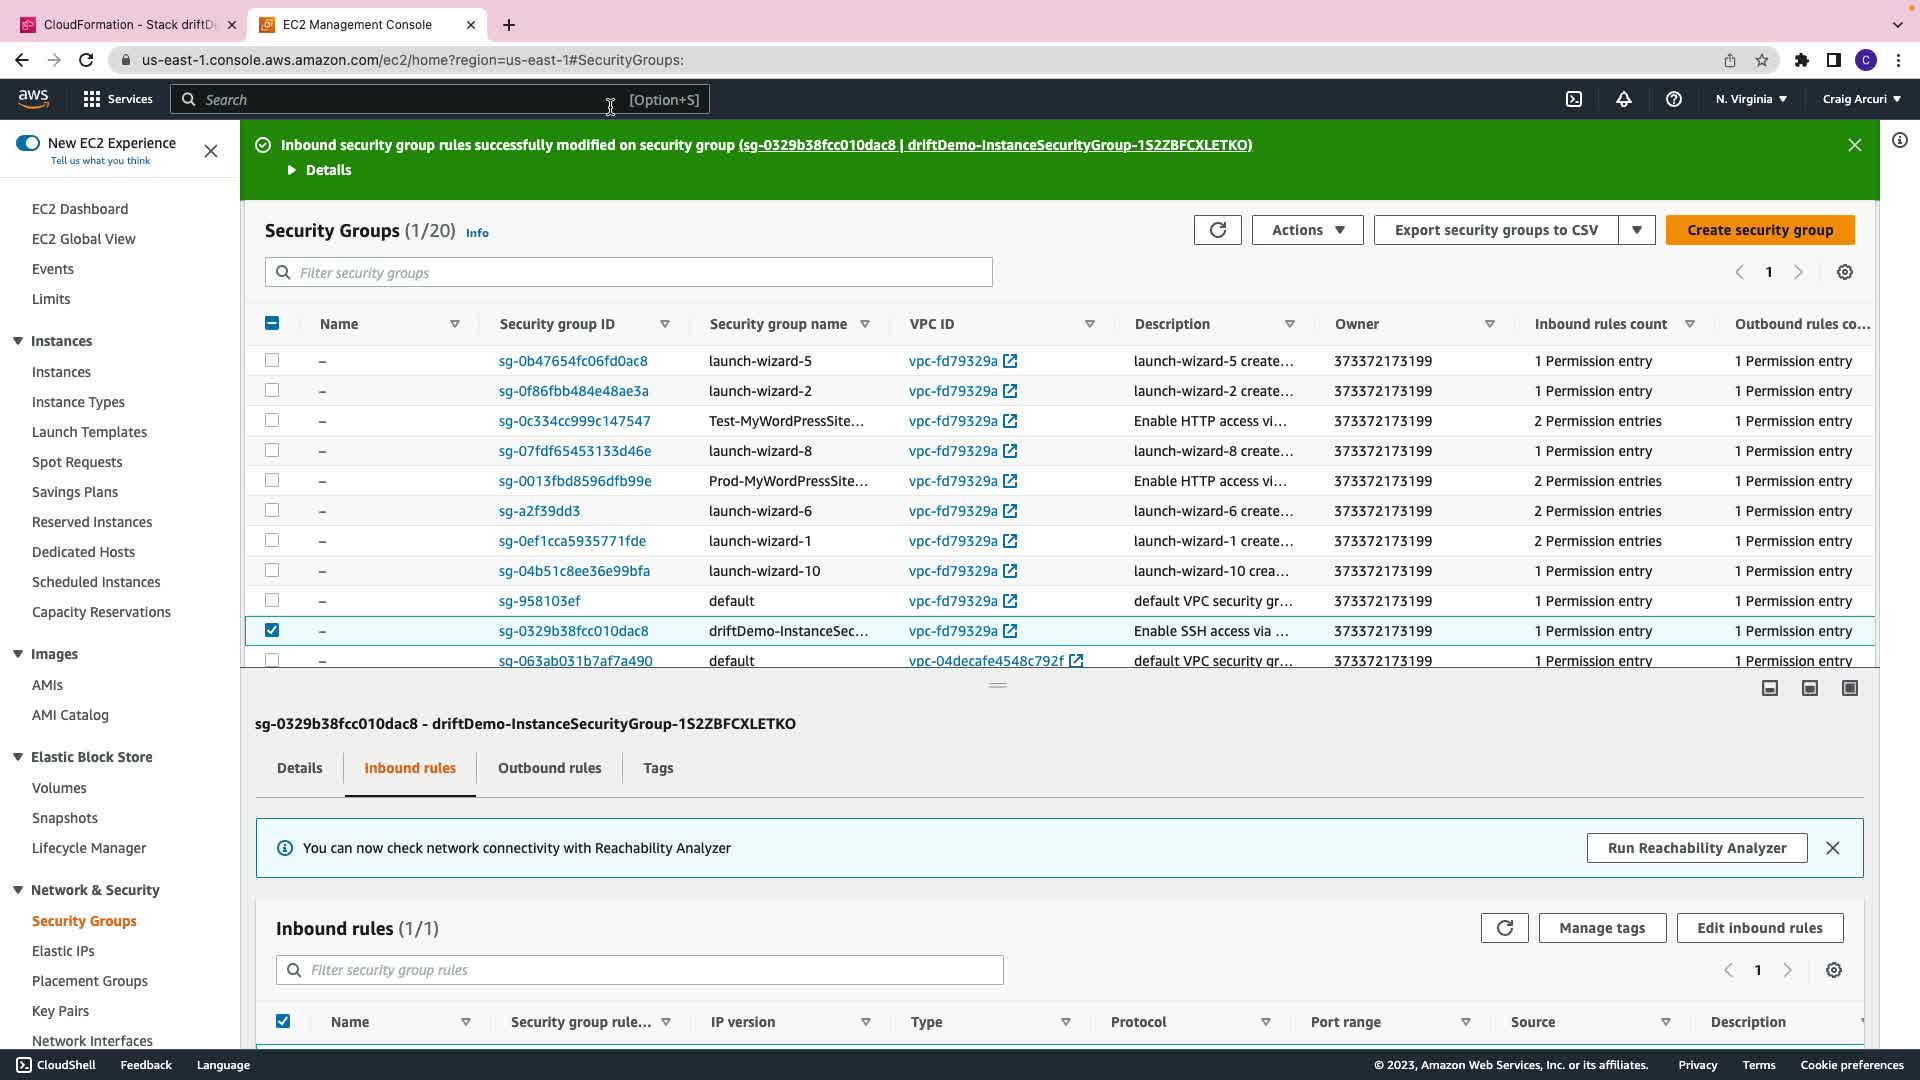Refresh the Inbound rules table

(x=1504, y=928)
